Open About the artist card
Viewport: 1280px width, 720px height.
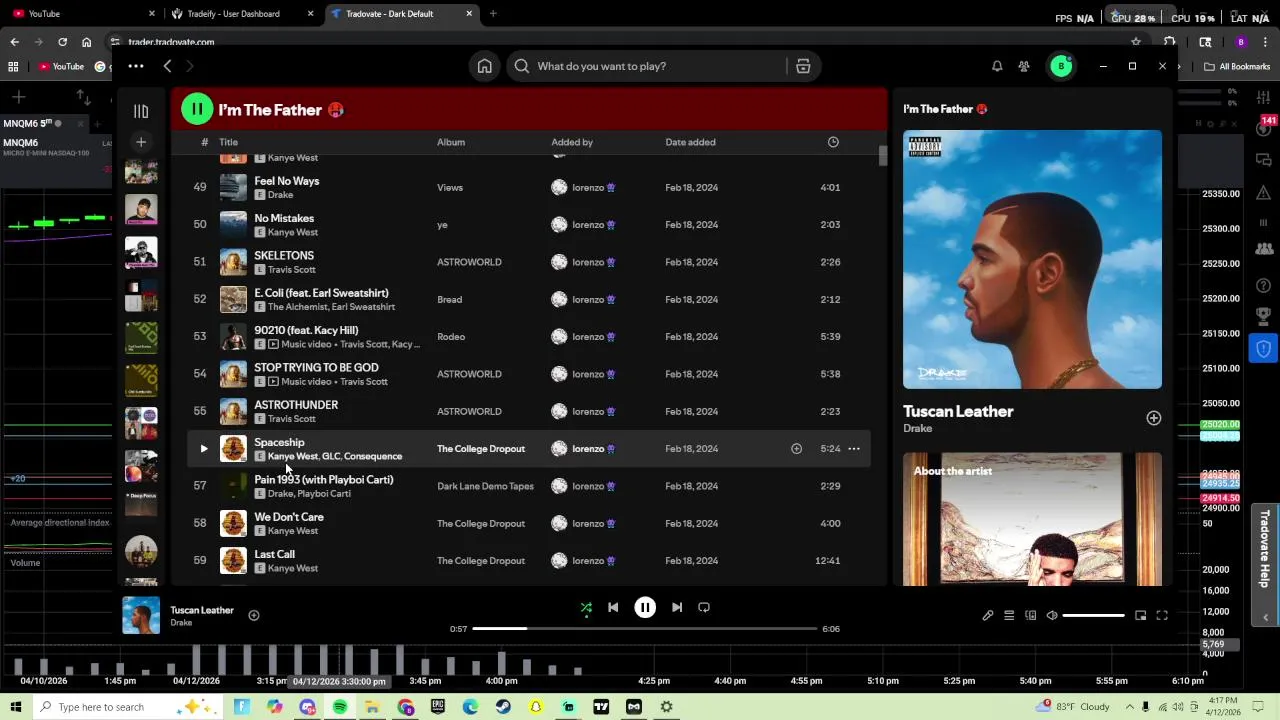1032,519
